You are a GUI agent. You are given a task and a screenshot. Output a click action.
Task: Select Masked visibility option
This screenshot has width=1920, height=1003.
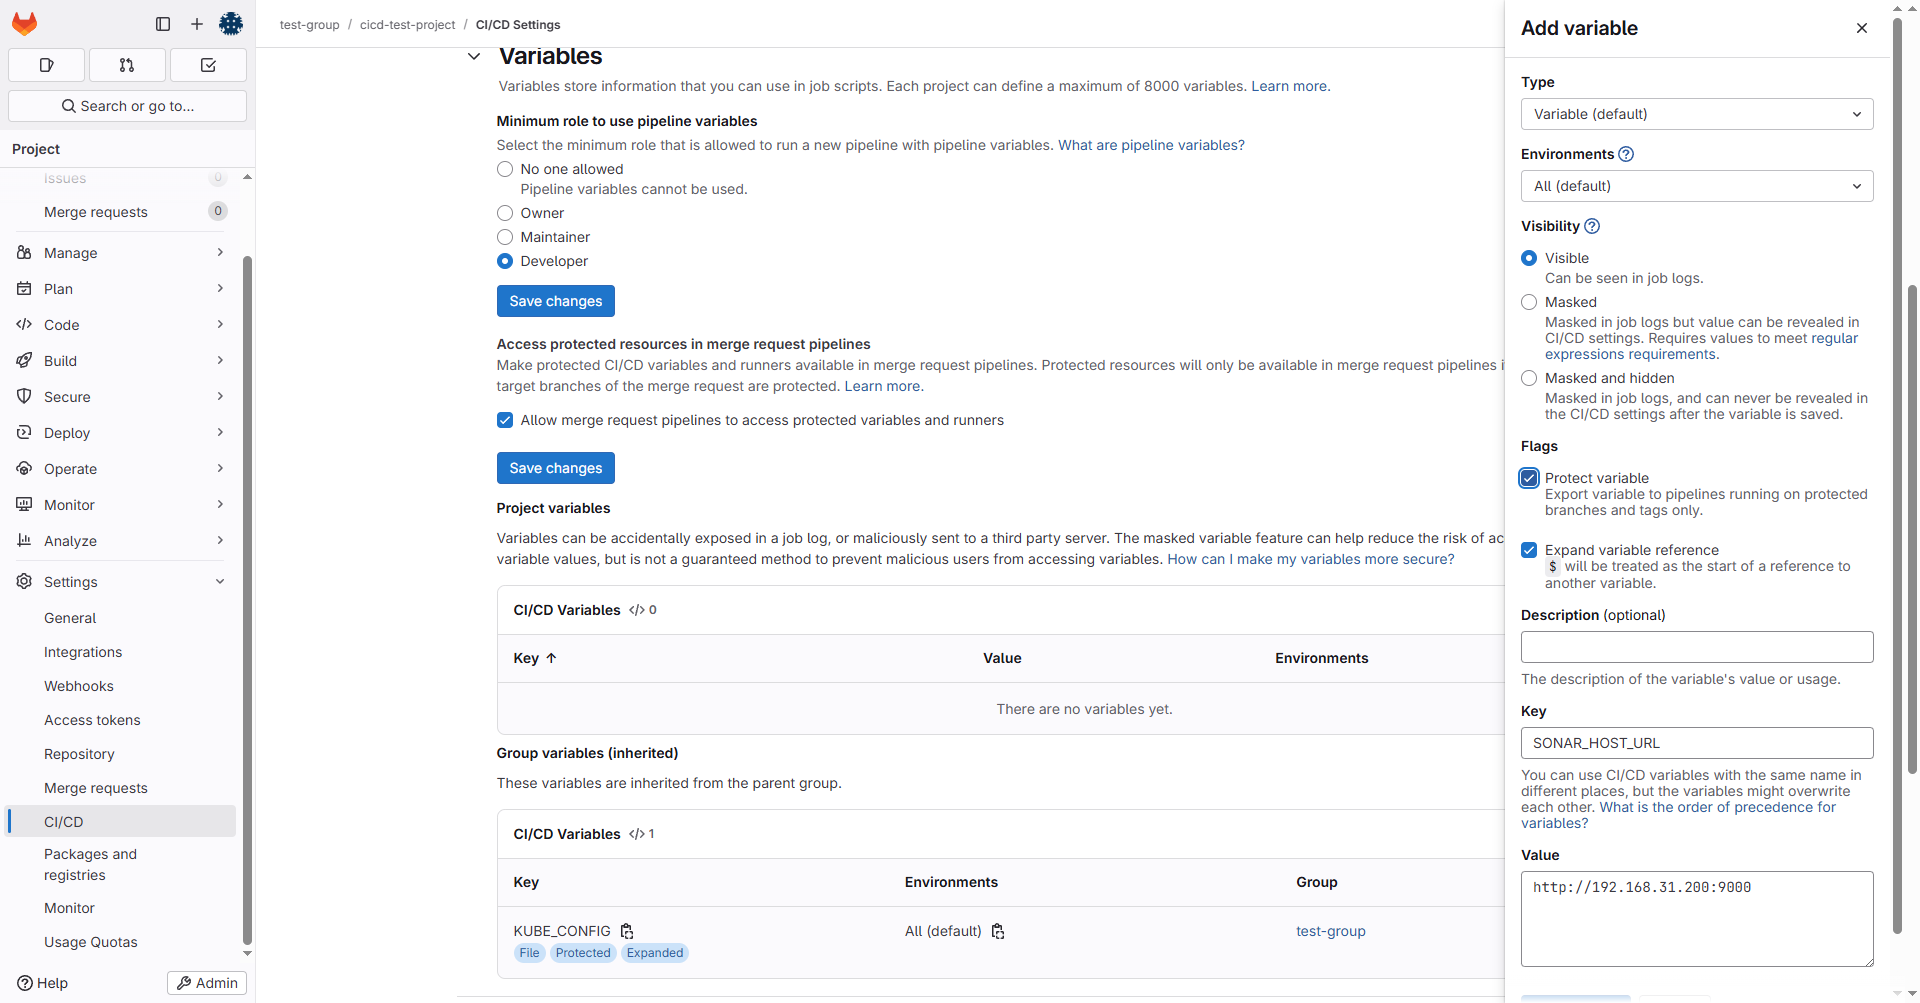click(x=1529, y=302)
